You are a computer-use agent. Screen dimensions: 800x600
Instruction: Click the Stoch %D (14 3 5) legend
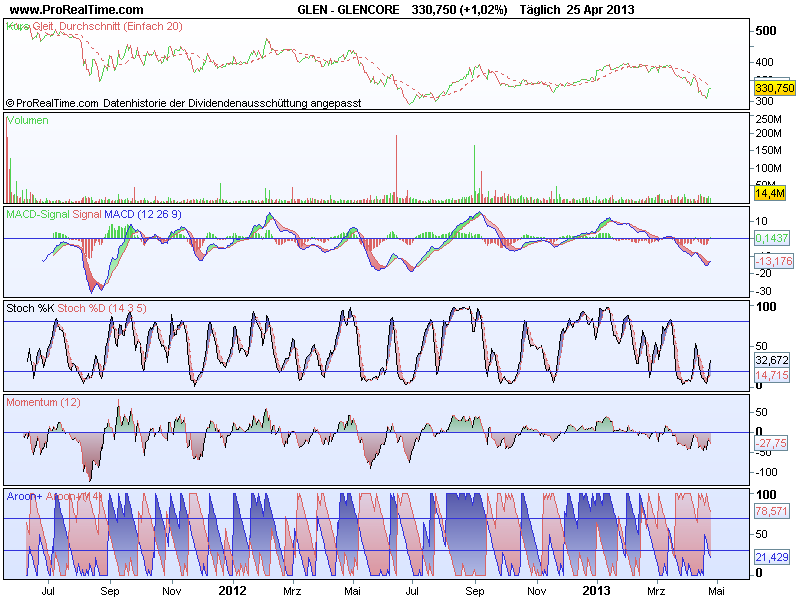pos(102,308)
